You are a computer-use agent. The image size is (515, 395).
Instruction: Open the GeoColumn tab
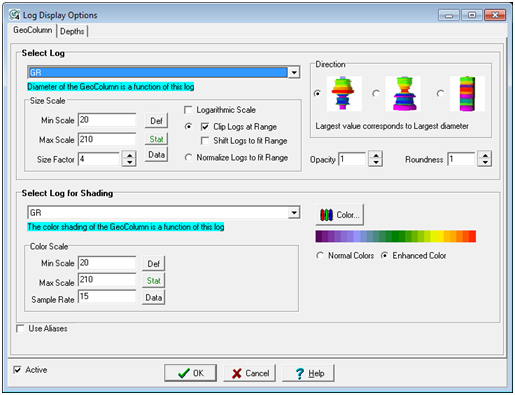click(33, 30)
